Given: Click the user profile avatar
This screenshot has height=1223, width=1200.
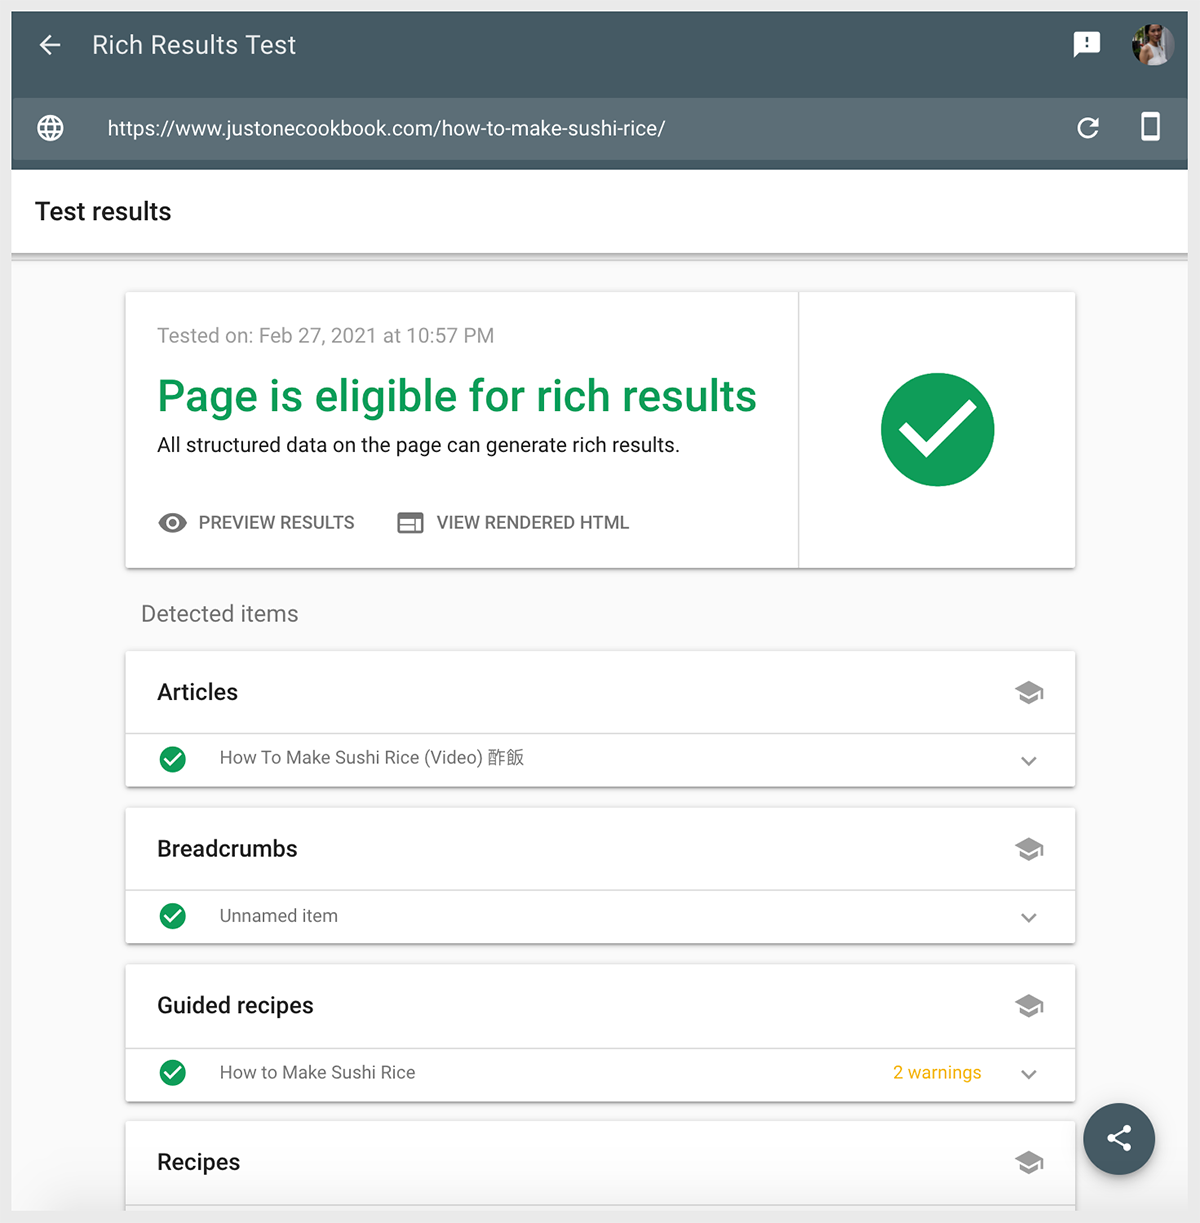Looking at the screenshot, I should [x=1152, y=44].
